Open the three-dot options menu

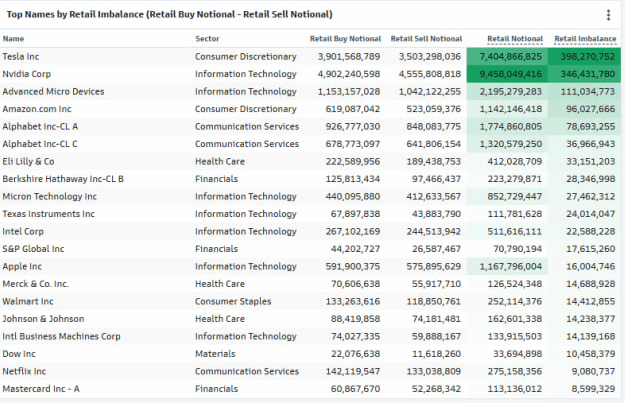608,15
